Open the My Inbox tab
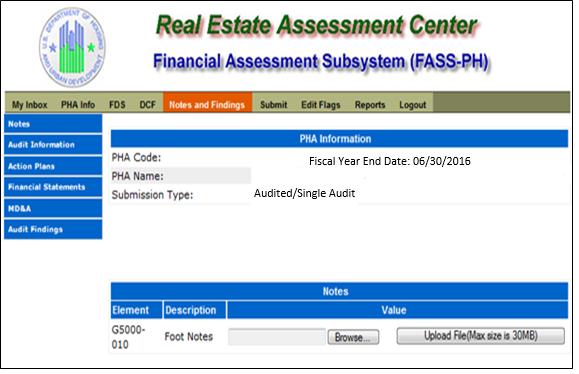This screenshot has width=579, height=374. (30, 105)
